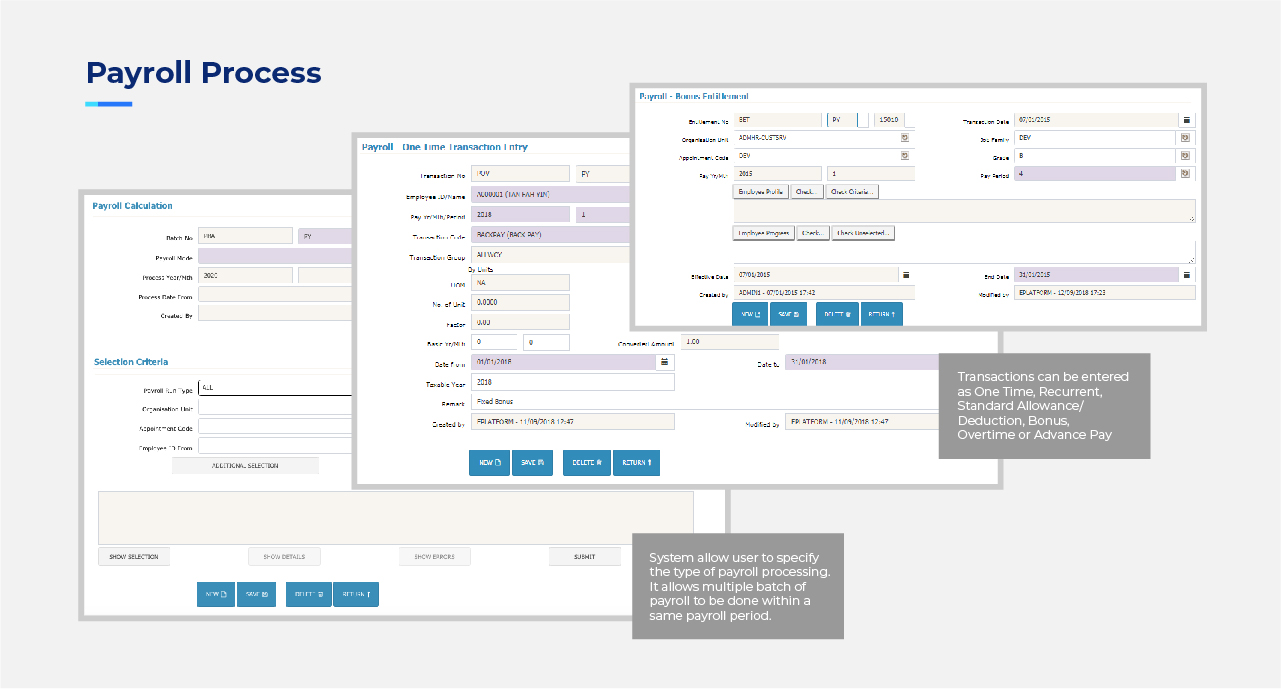
Task: Click New in One Time Transaction Entry
Action: tap(489, 463)
